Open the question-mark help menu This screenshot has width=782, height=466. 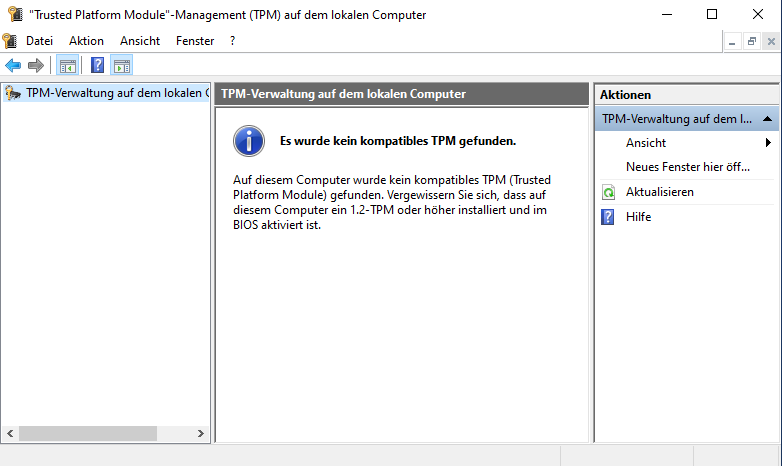(232, 41)
